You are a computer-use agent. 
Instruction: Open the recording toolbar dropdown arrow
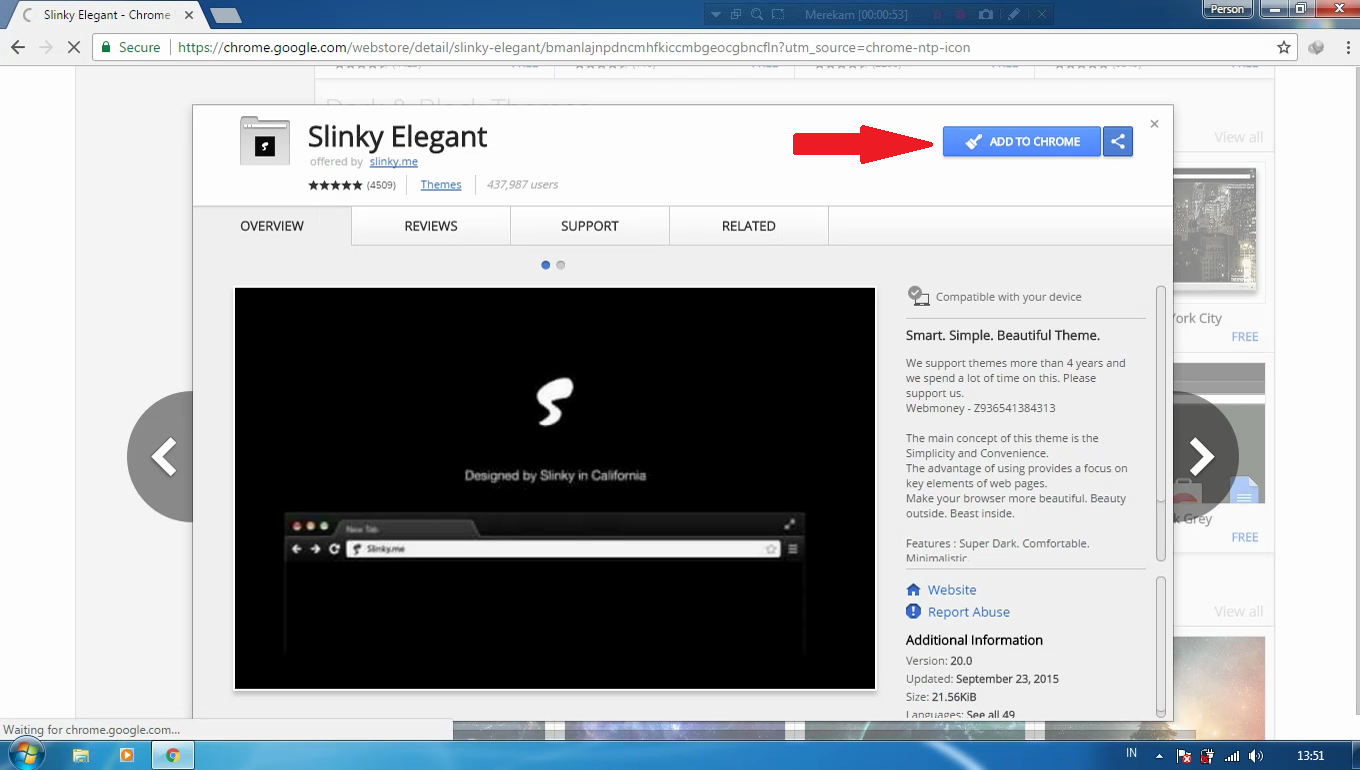[x=716, y=14]
